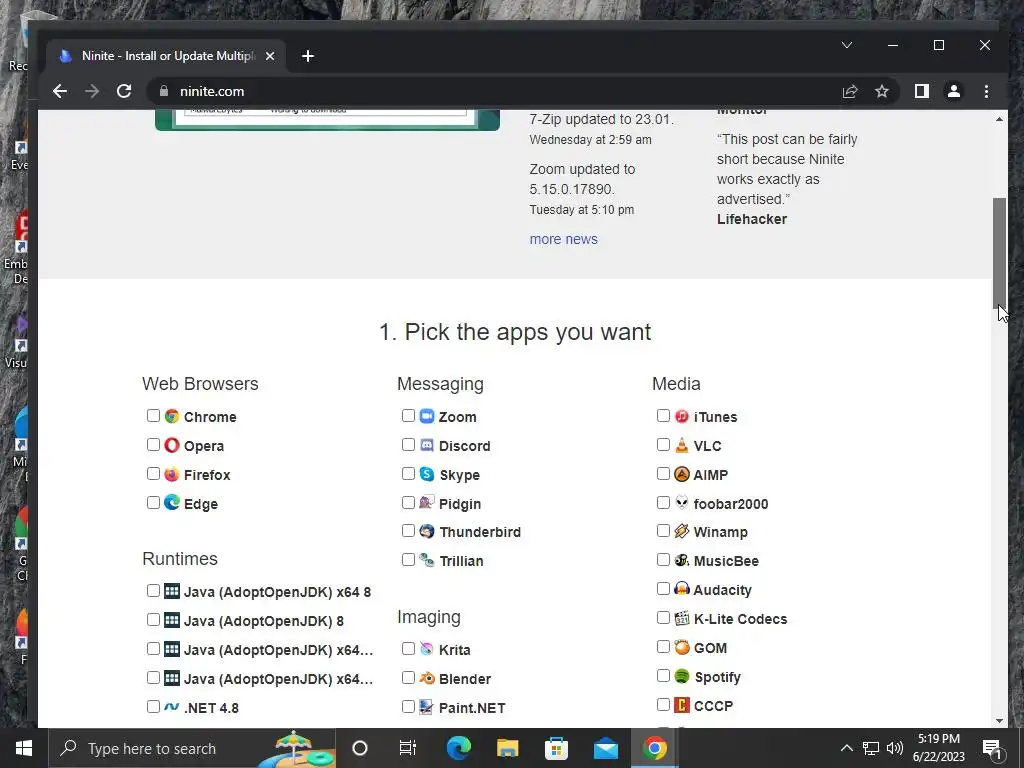Click the Skype label text
Image resolution: width=1024 pixels, height=768 pixels.
click(x=460, y=475)
